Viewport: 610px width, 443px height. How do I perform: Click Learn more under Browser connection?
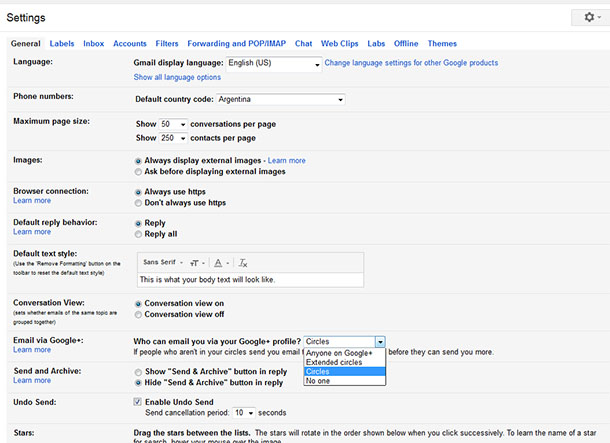click(x=32, y=201)
